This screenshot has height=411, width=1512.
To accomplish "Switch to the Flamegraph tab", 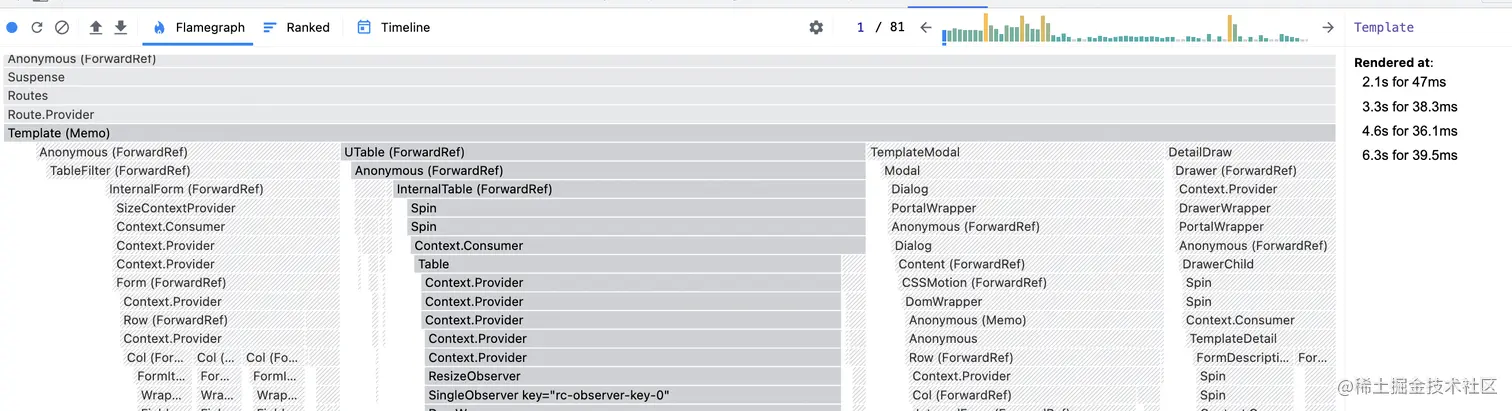I will click(x=199, y=28).
